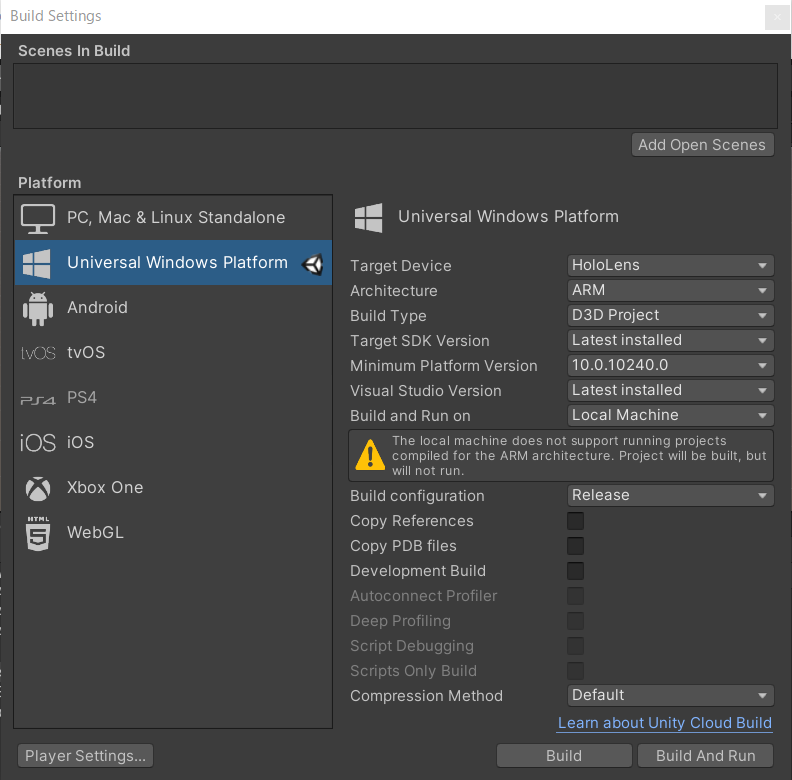This screenshot has width=792, height=780.
Task: Open Player Settings
Action: point(85,756)
